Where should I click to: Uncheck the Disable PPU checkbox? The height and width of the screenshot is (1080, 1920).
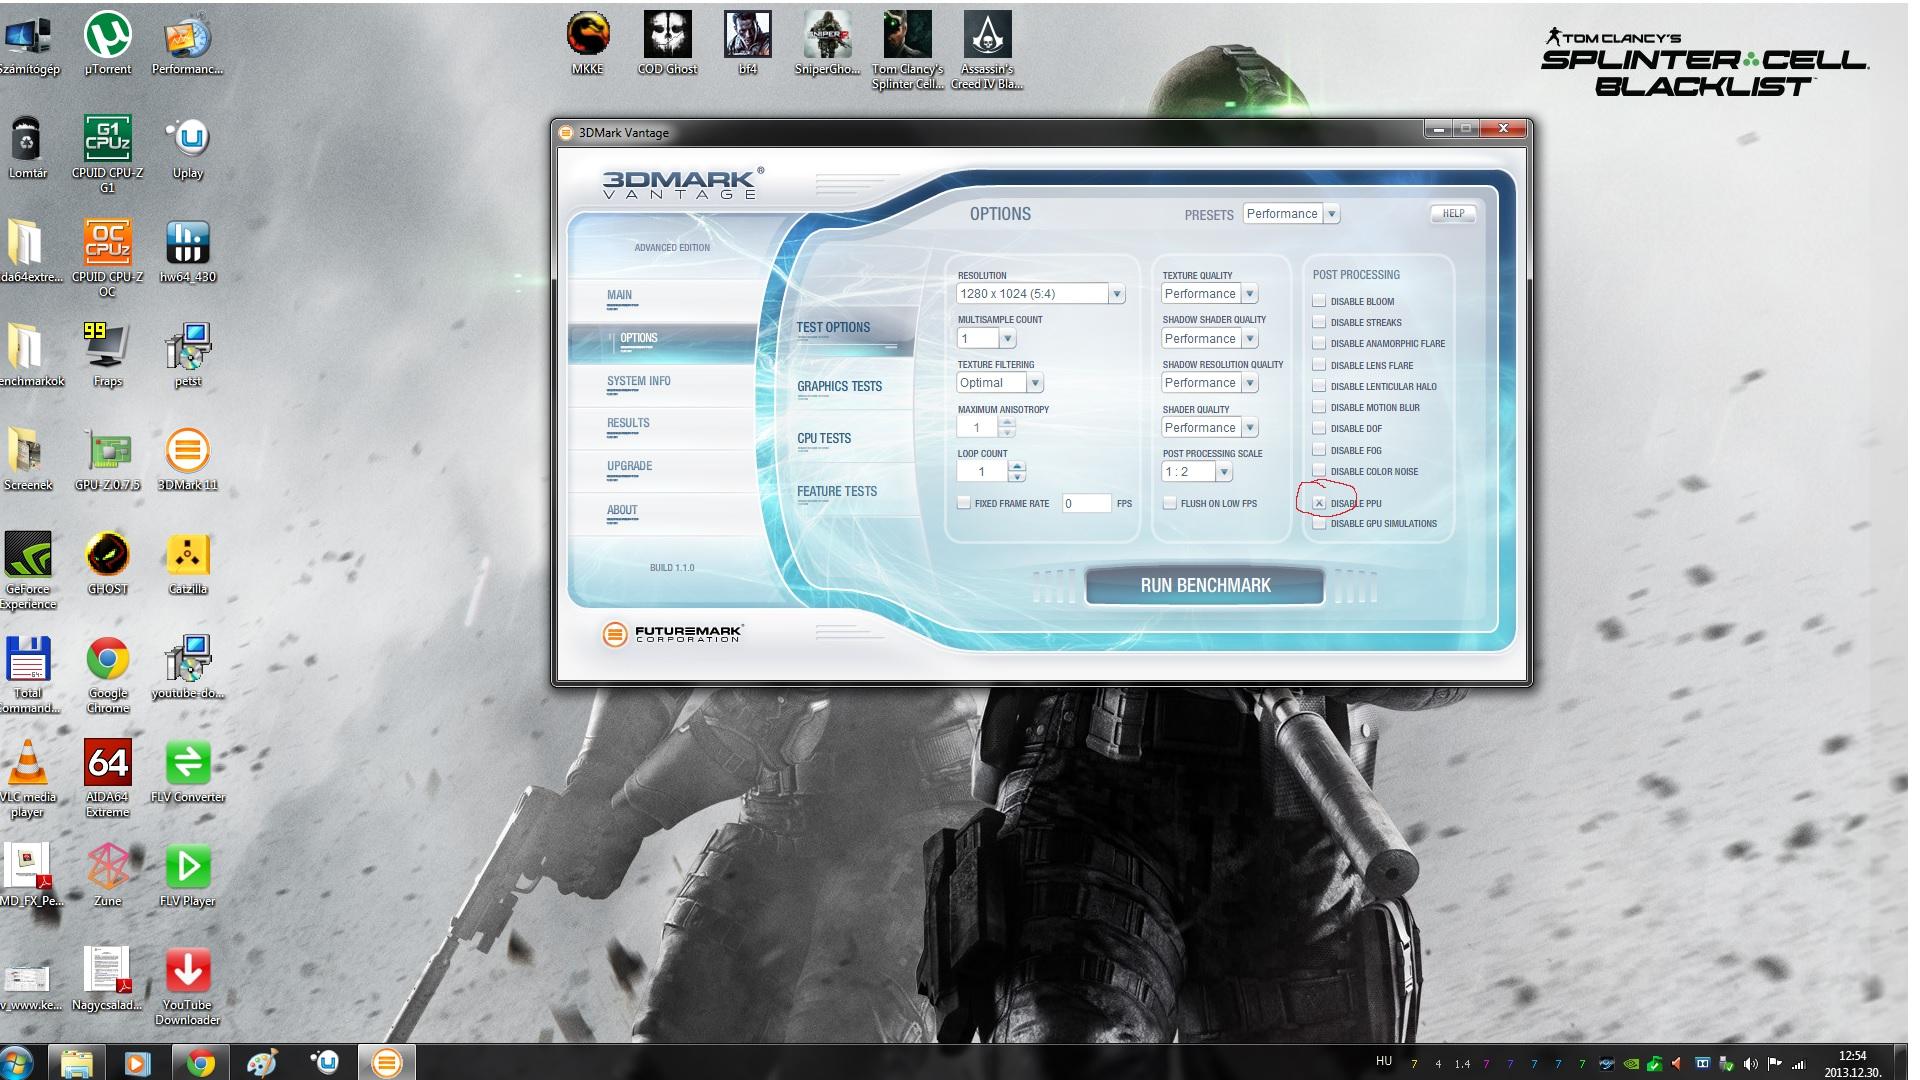pos(1319,503)
